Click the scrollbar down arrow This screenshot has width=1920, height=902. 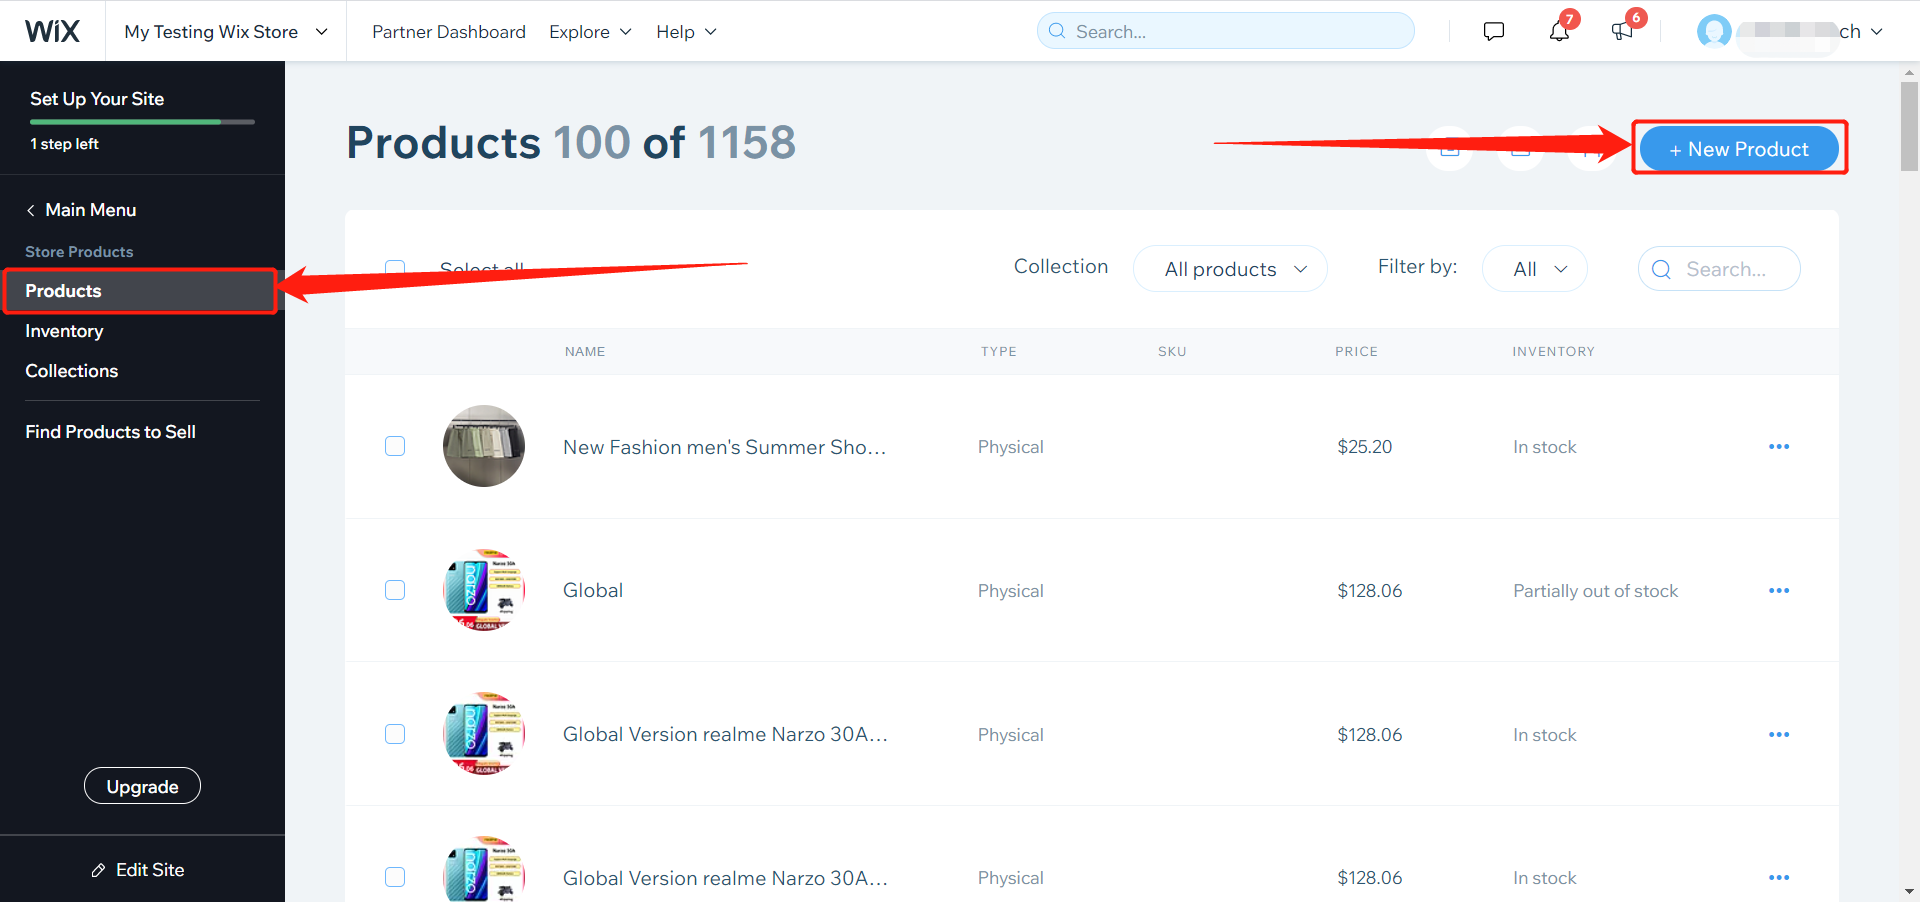[x=1909, y=891]
